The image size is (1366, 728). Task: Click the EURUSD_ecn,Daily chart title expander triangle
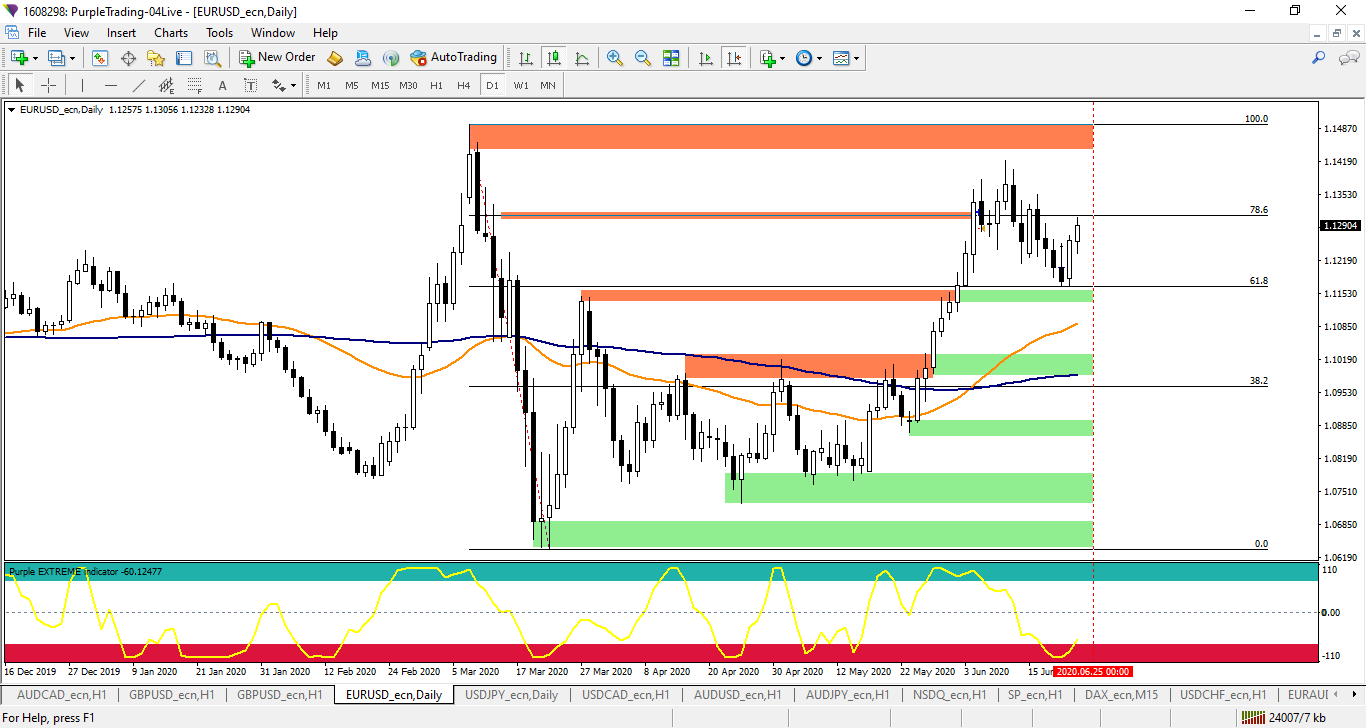coord(12,110)
